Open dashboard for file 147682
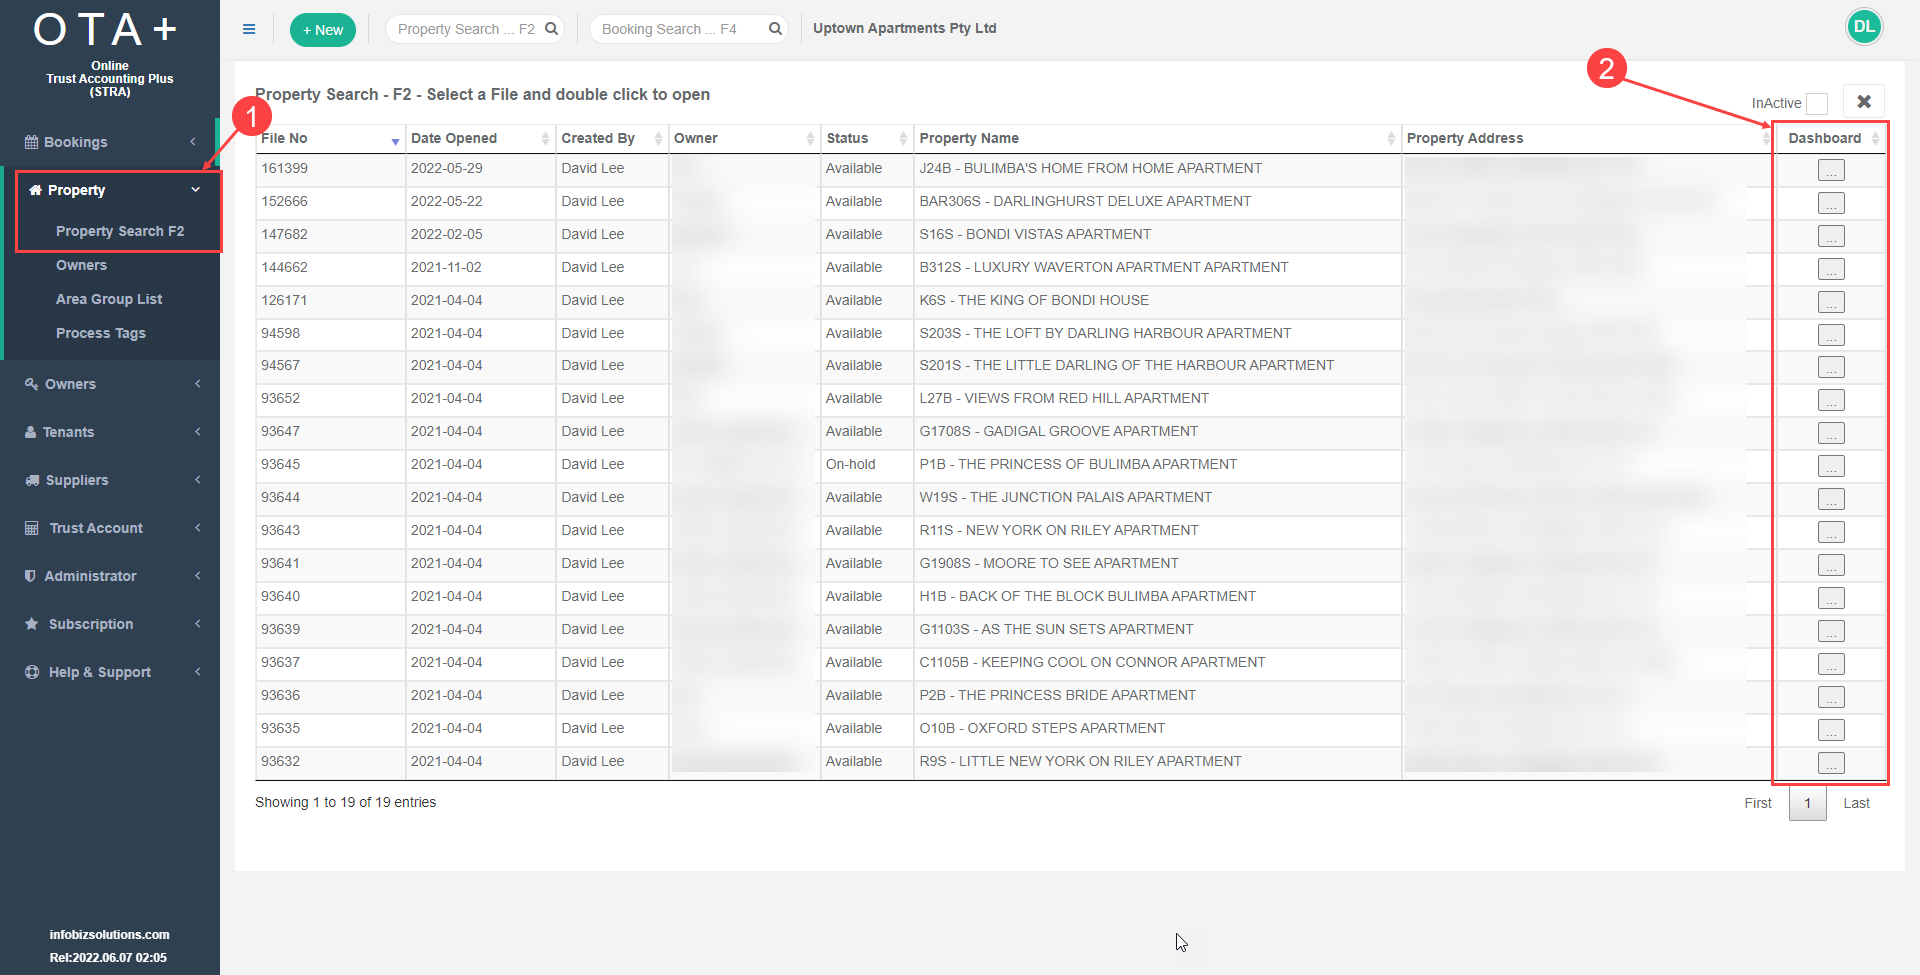The image size is (1920, 975). 1831,237
